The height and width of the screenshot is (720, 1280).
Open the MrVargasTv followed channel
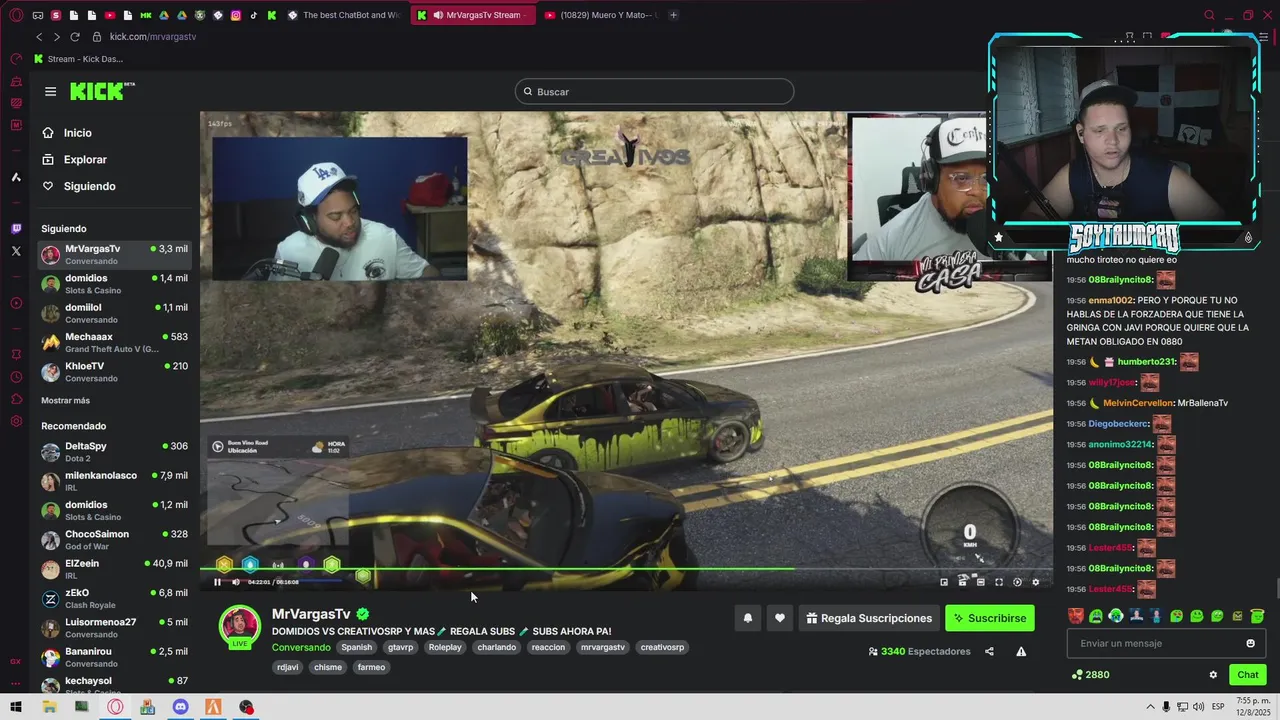114,254
